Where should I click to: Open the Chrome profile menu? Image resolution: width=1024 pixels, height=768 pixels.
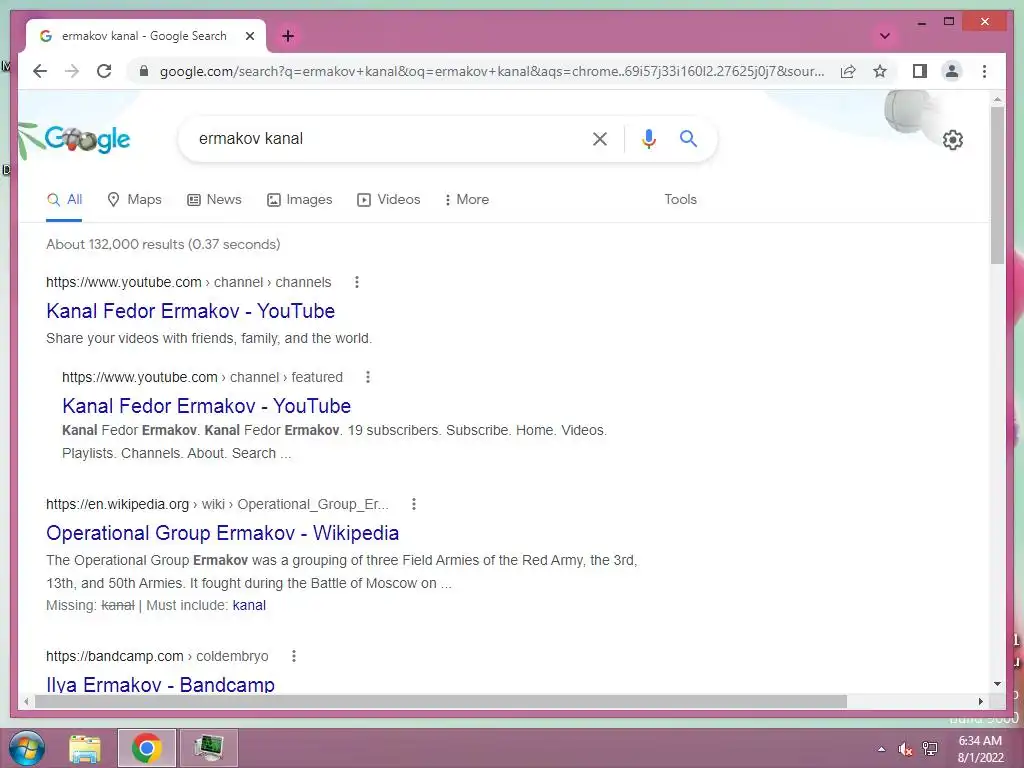pos(952,71)
